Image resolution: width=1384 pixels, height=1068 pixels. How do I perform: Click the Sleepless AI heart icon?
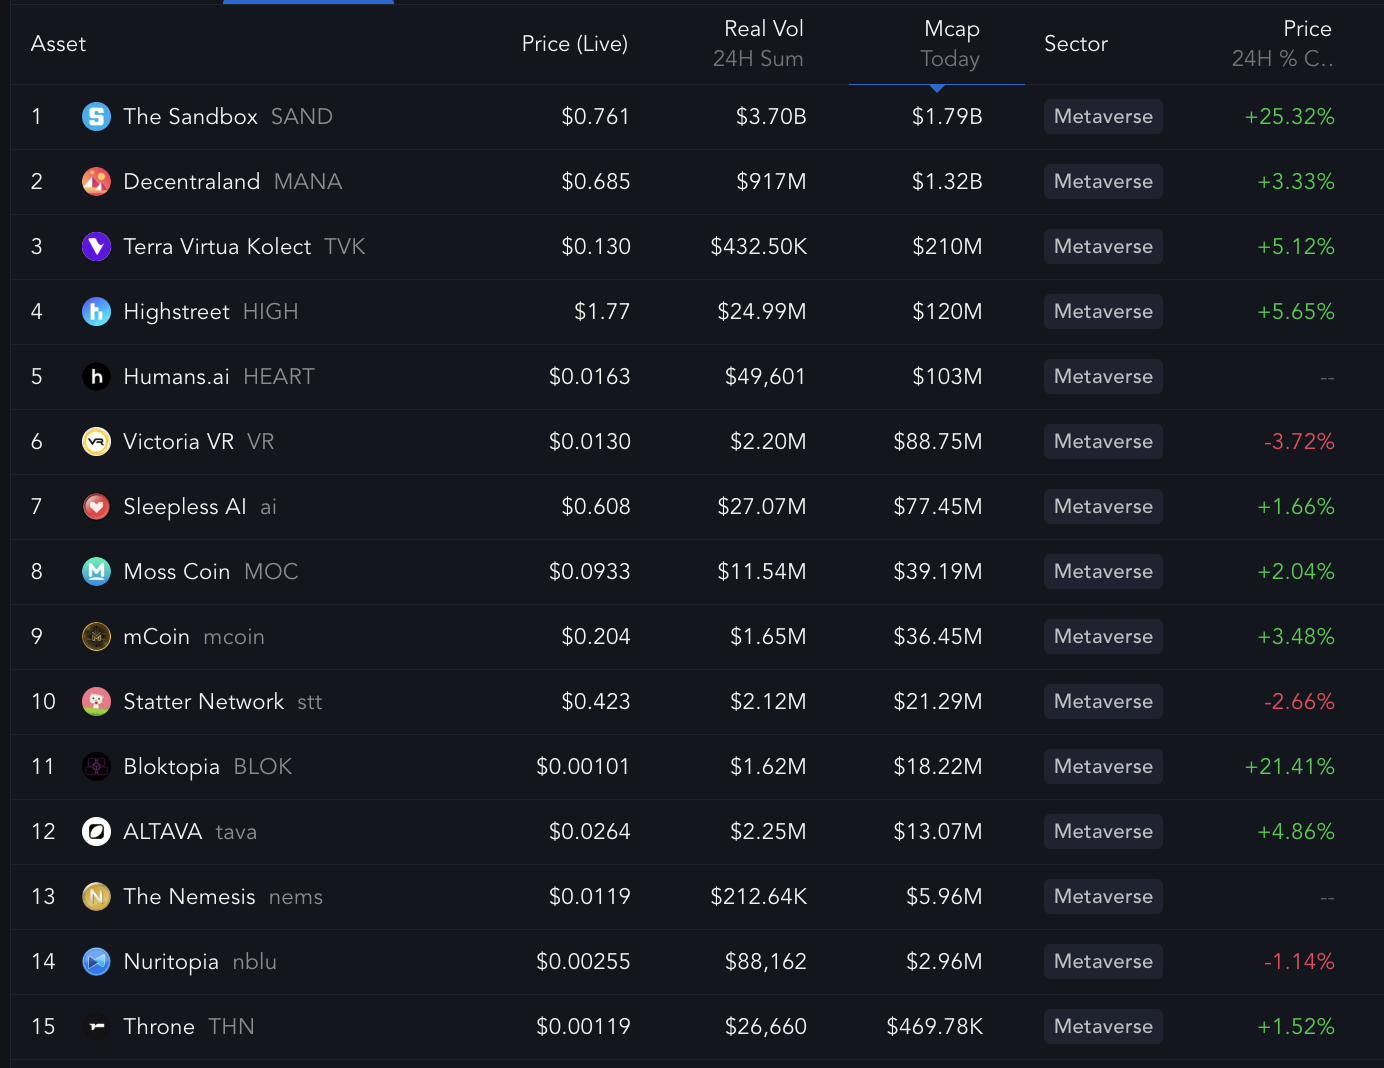coord(96,507)
